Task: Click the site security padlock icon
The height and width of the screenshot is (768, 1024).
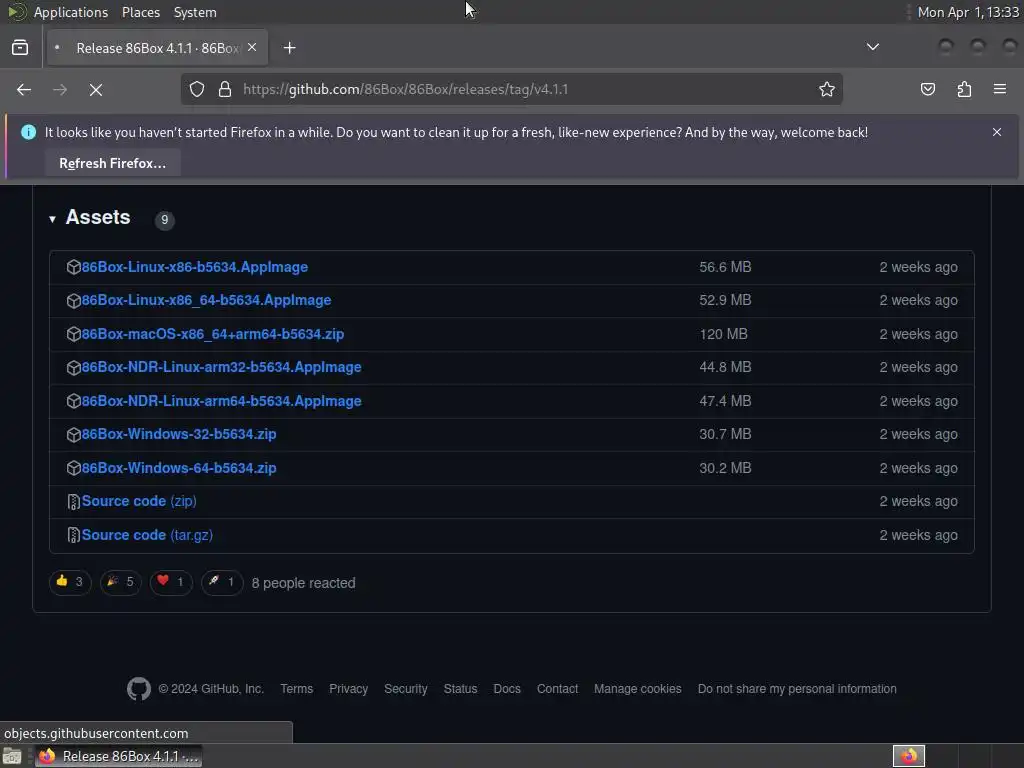Action: 225,89
